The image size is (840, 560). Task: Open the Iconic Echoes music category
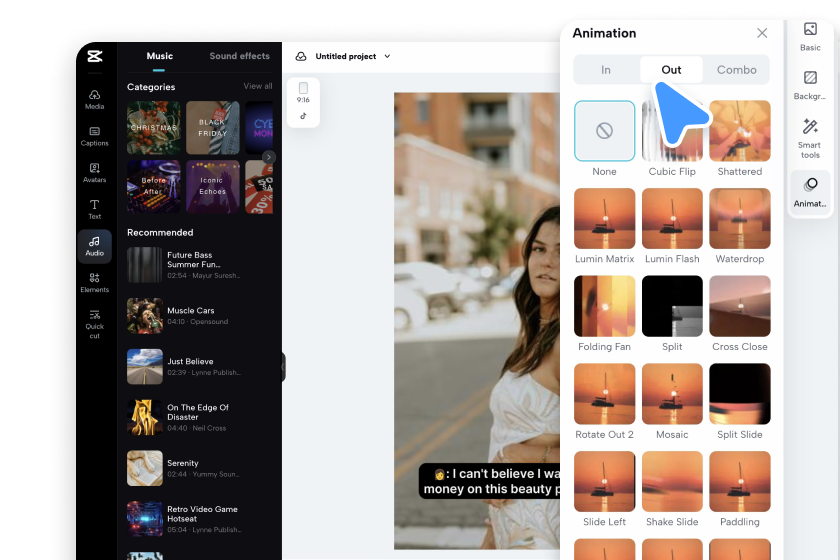213,186
